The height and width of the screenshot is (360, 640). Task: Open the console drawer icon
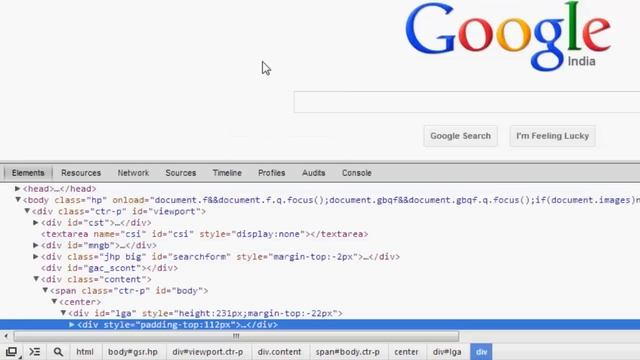click(x=35, y=352)
